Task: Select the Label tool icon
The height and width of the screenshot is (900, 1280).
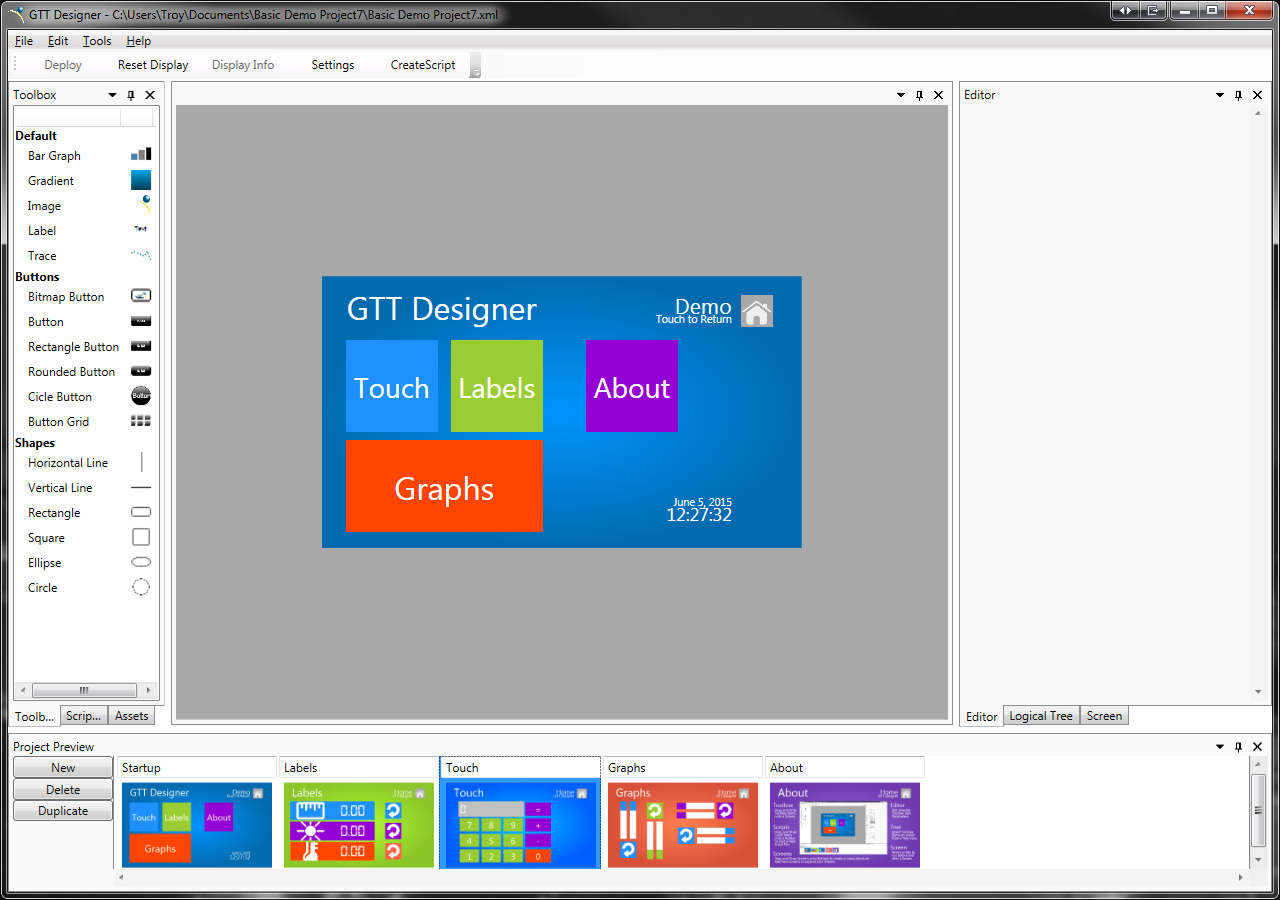Action: [141, 230]
